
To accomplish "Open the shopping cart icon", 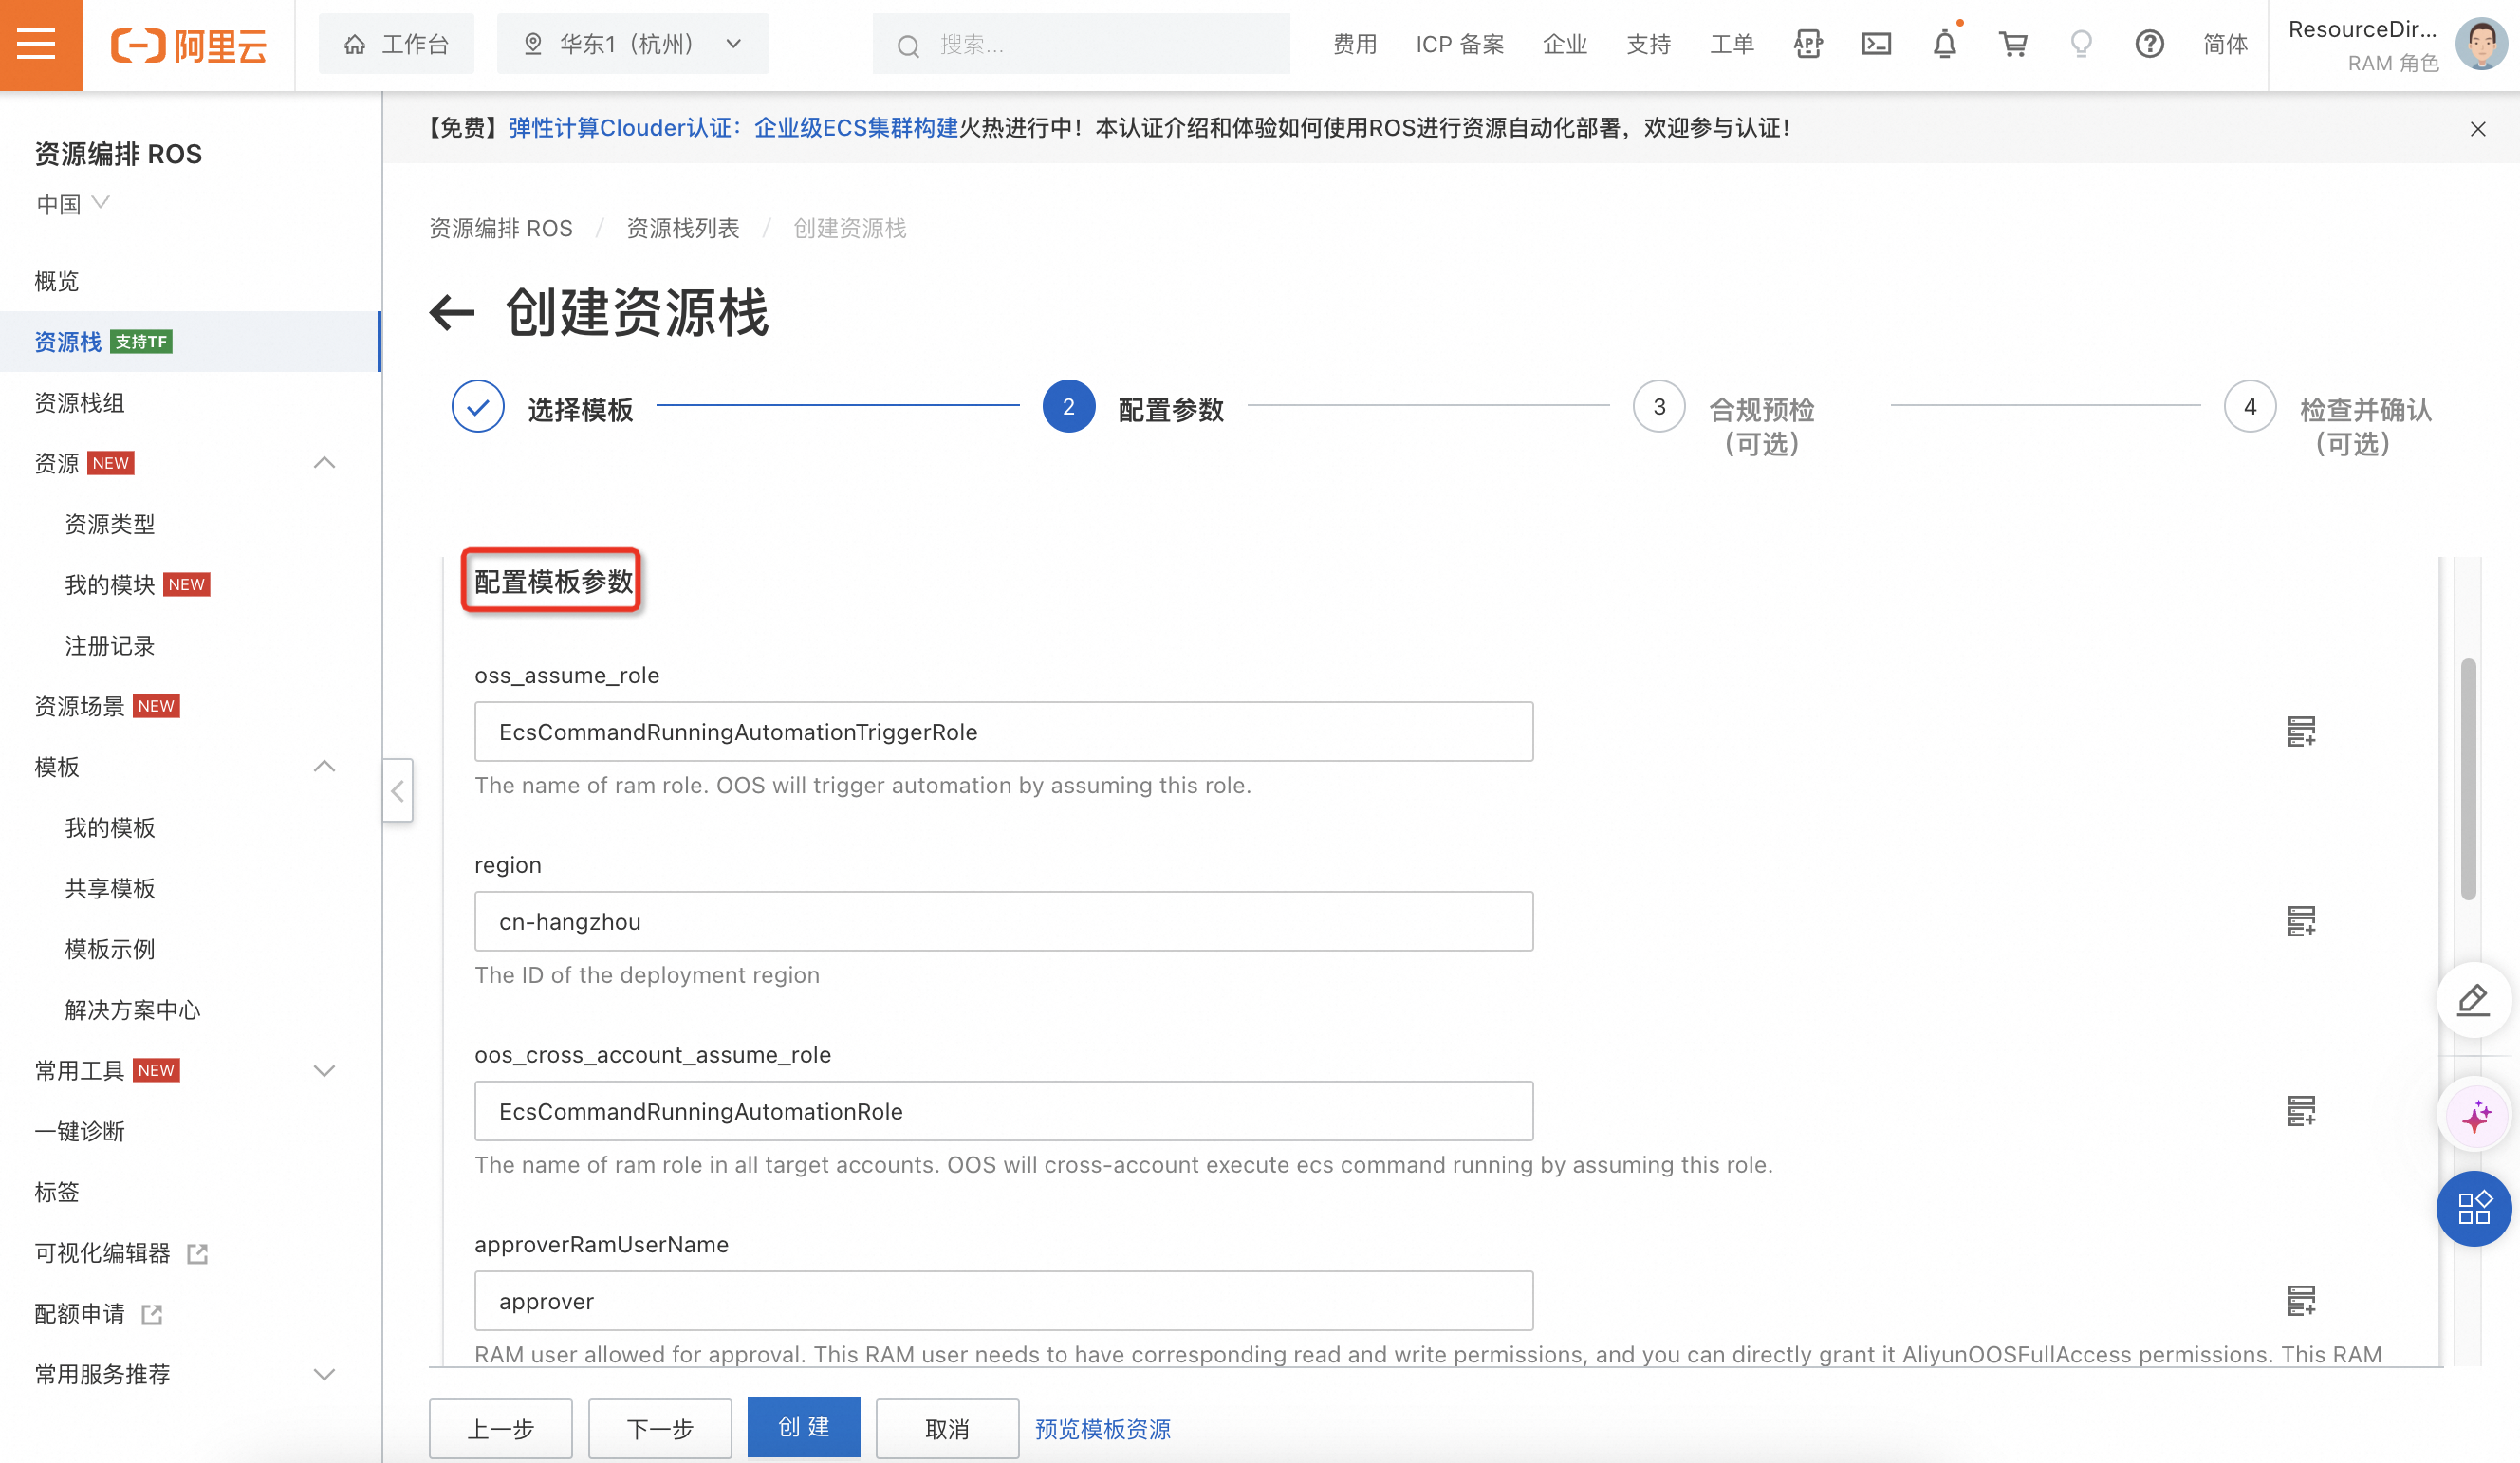I will point(2013,44).
